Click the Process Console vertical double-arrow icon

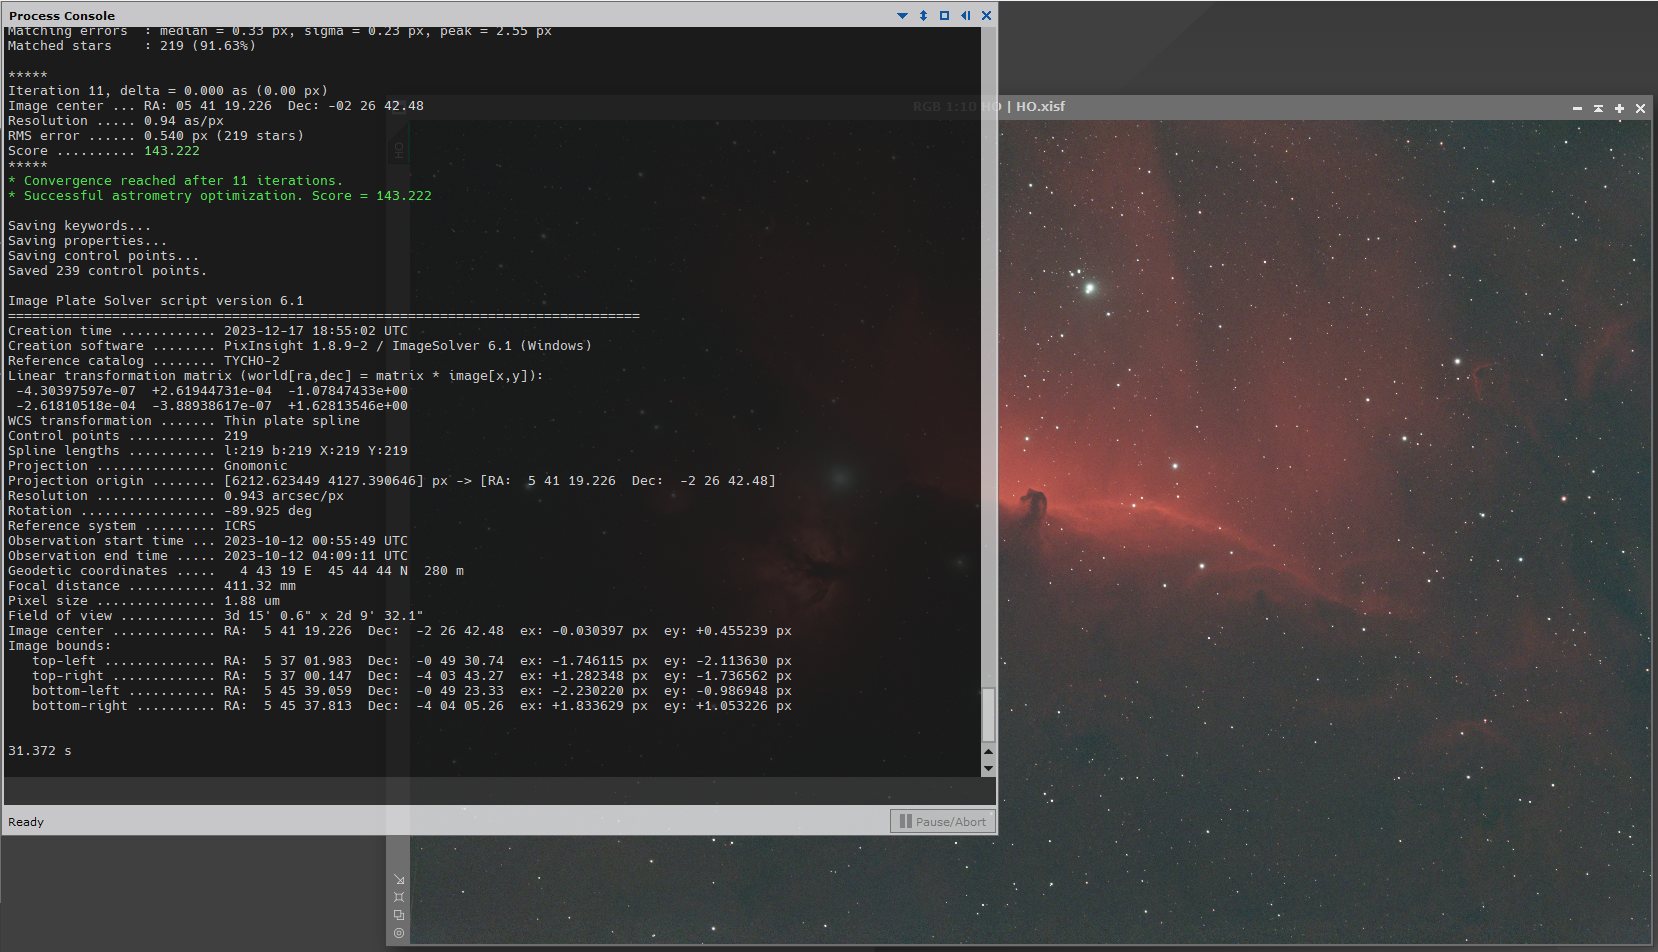pos(923,16)
